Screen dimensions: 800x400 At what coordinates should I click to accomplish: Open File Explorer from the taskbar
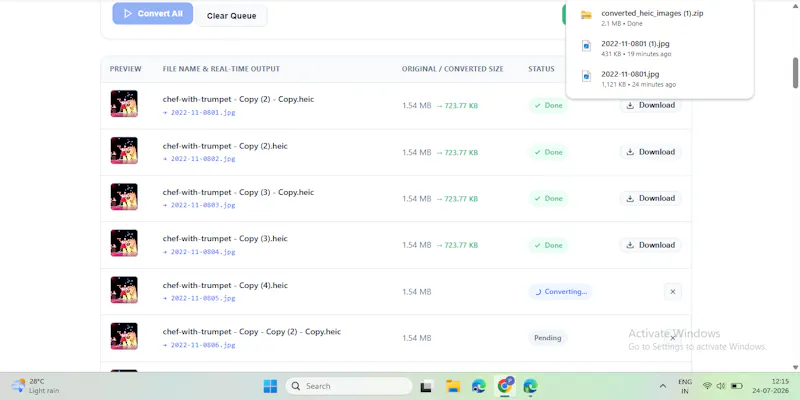[453, 386]
